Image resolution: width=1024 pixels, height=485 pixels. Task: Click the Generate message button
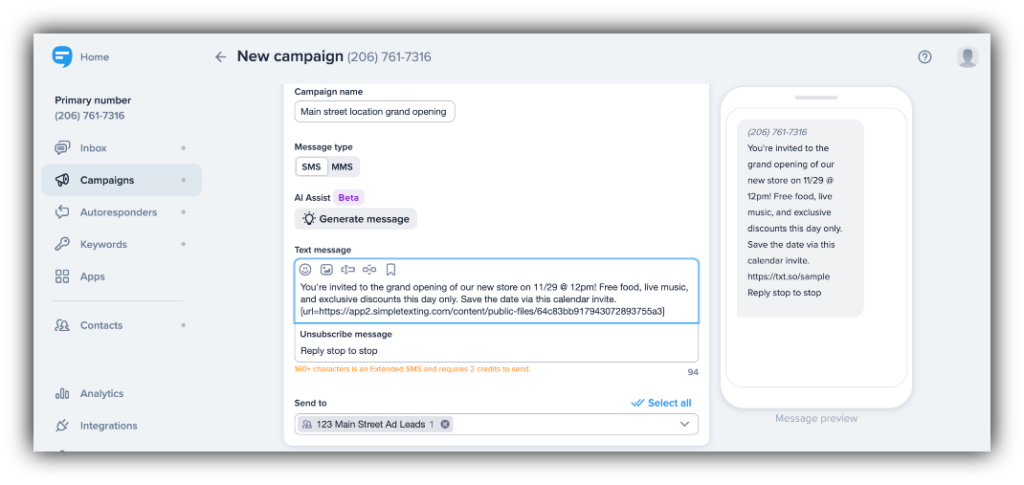pyautogui.click(x=355, y=219)
